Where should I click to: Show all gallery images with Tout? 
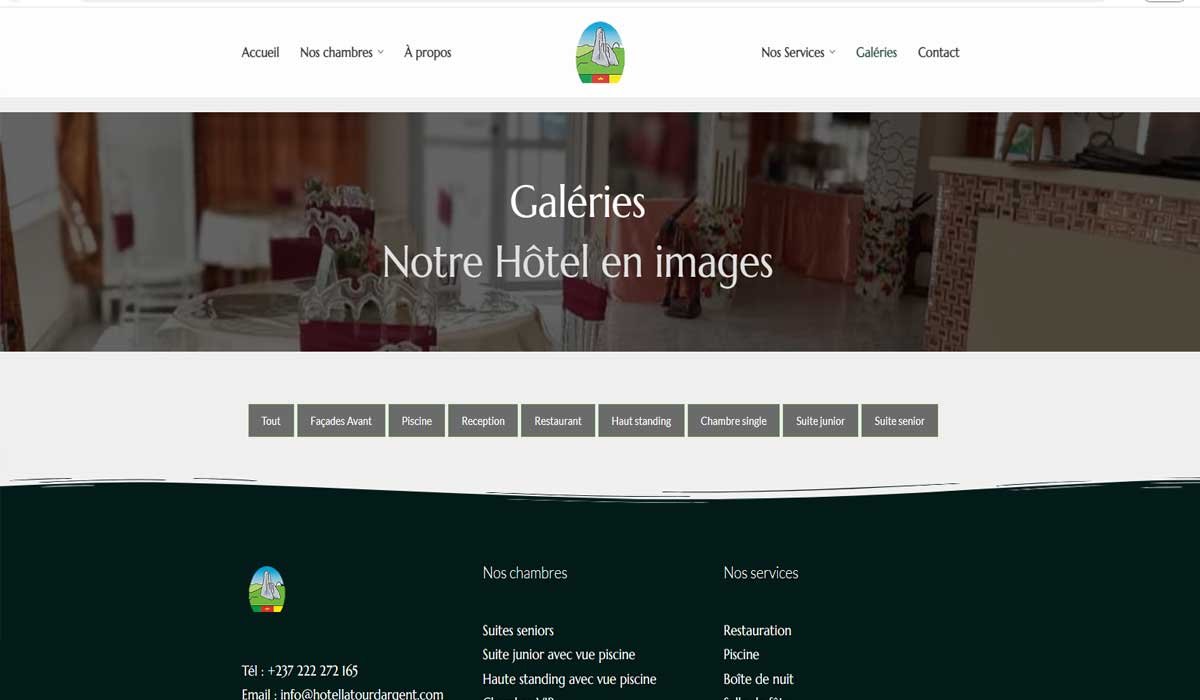point(271,421)
